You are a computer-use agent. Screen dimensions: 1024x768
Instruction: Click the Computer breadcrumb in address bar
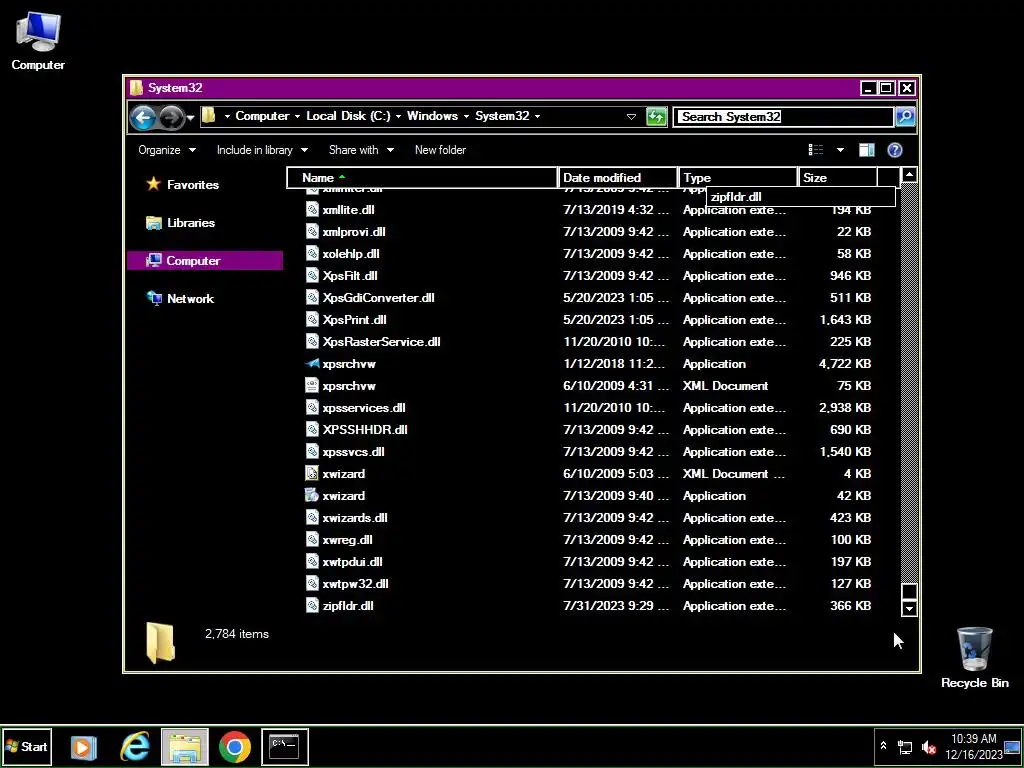click(x=262, y=116)
